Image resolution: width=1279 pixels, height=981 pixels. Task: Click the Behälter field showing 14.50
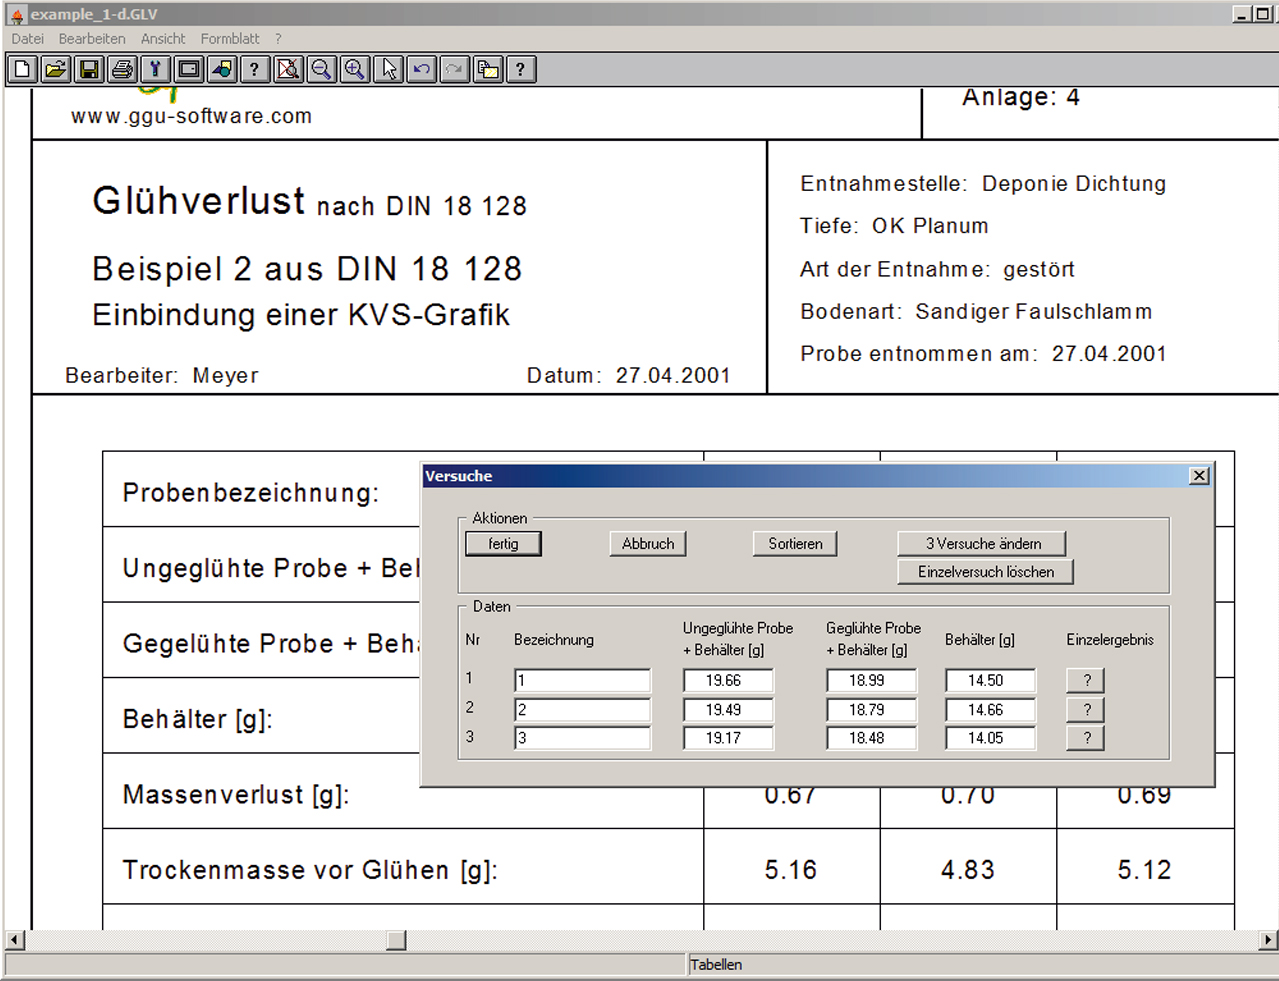coord(990,681)
